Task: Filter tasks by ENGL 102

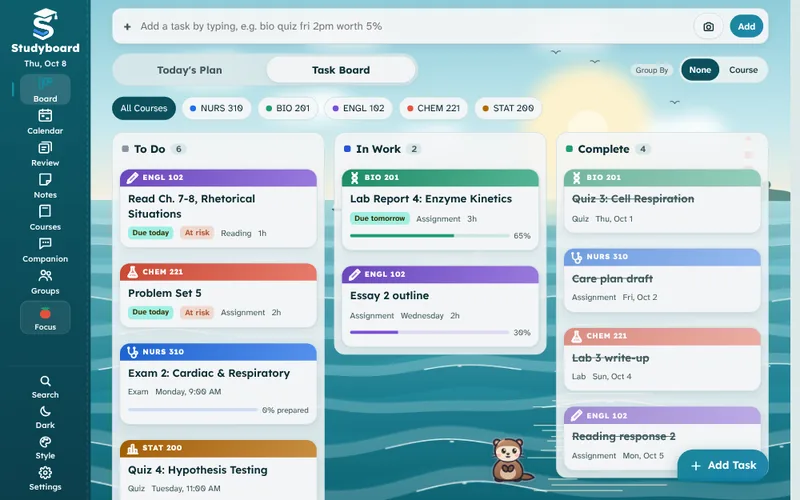Action: [x=358, y=108]
